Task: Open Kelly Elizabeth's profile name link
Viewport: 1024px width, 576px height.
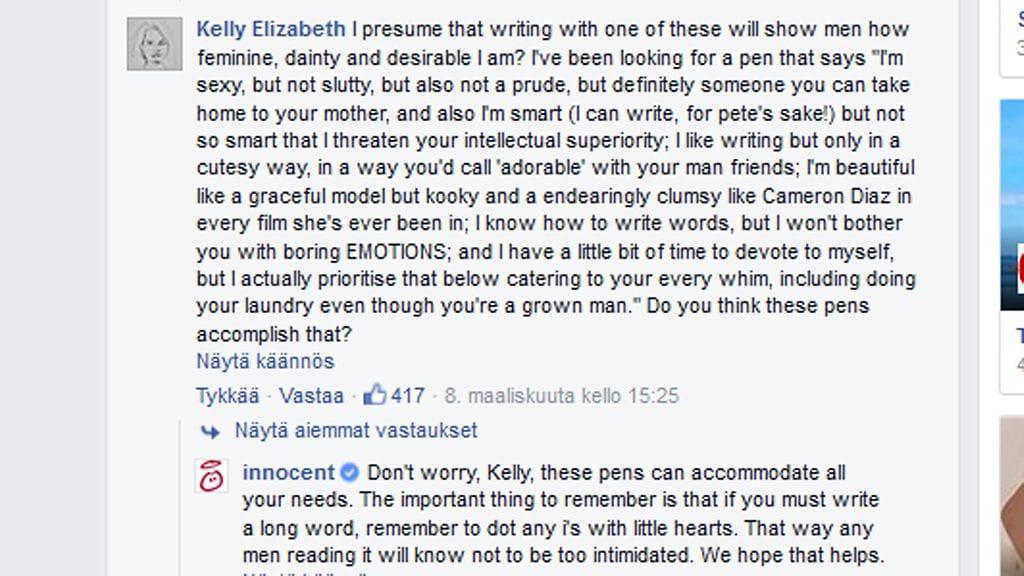Action: 271,29
